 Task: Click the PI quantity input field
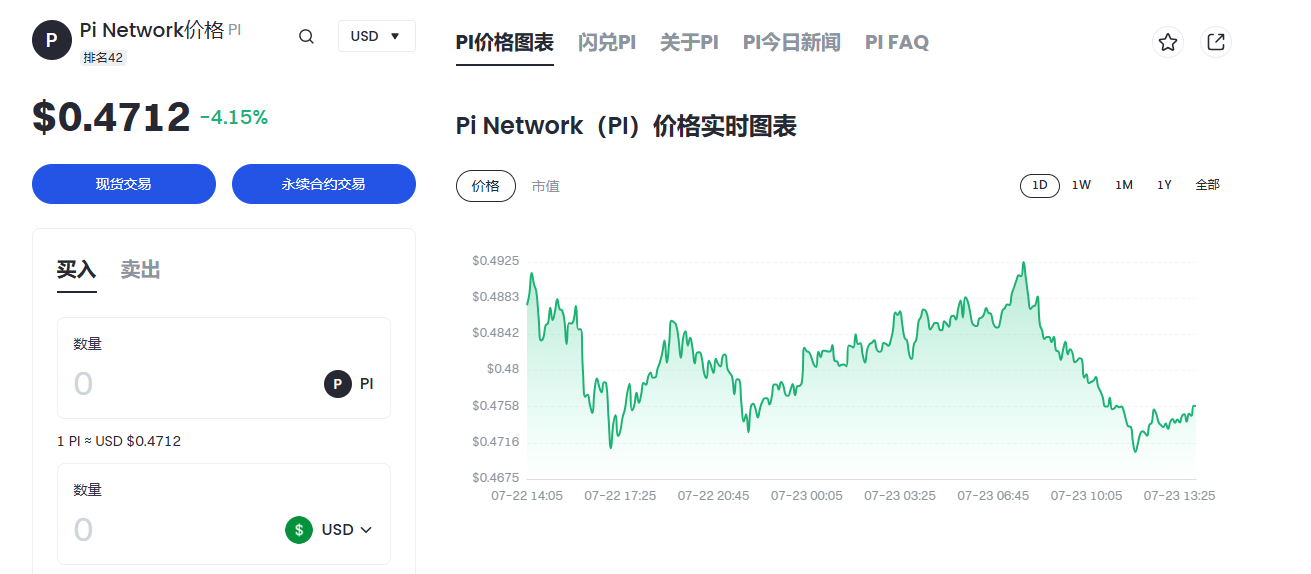click(190, 384)
